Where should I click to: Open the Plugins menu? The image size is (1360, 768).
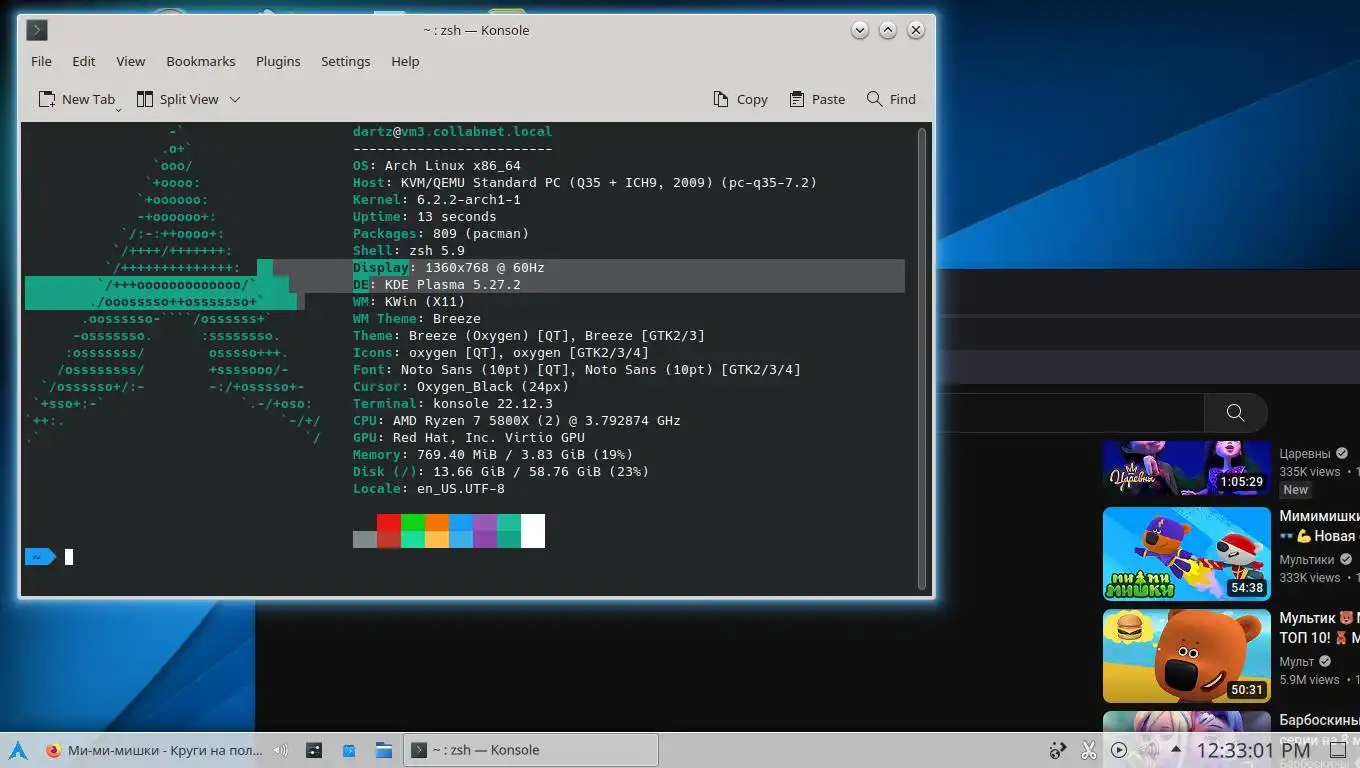pyautogui.click(x=278, y=61)
